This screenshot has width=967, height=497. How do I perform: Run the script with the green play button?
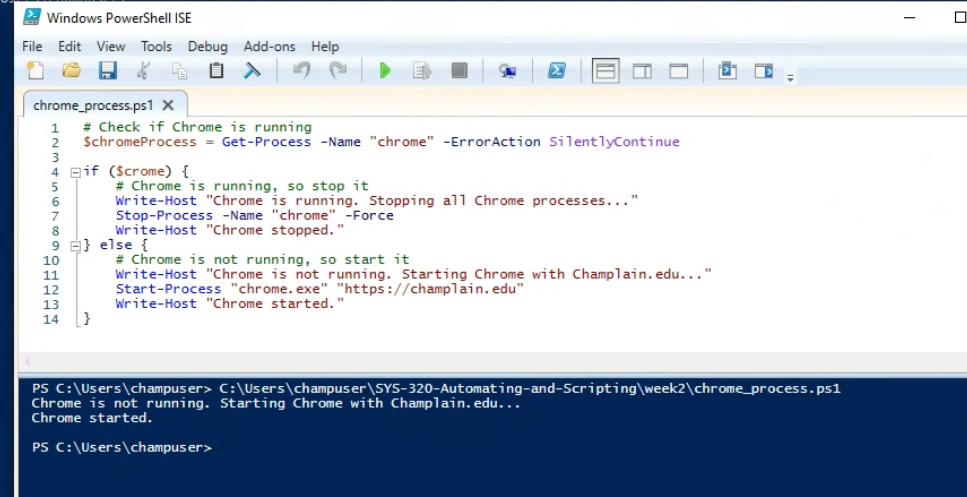385,71
